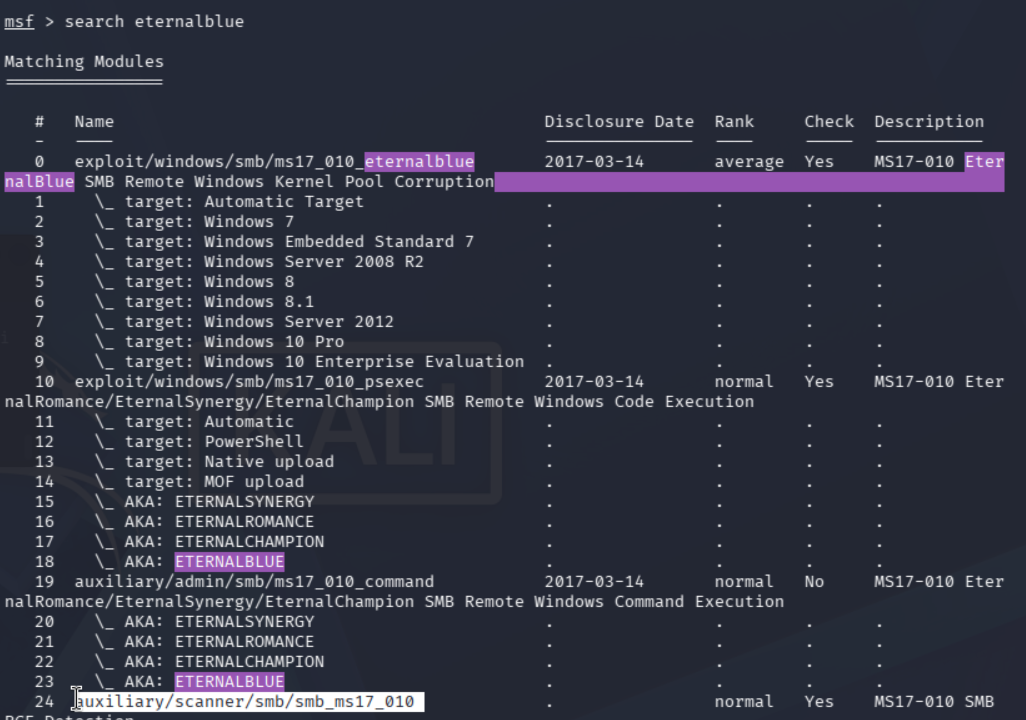Screen dimensions: 1026x720
Task: Click 'No' check value in row 19
Action: 814,582
